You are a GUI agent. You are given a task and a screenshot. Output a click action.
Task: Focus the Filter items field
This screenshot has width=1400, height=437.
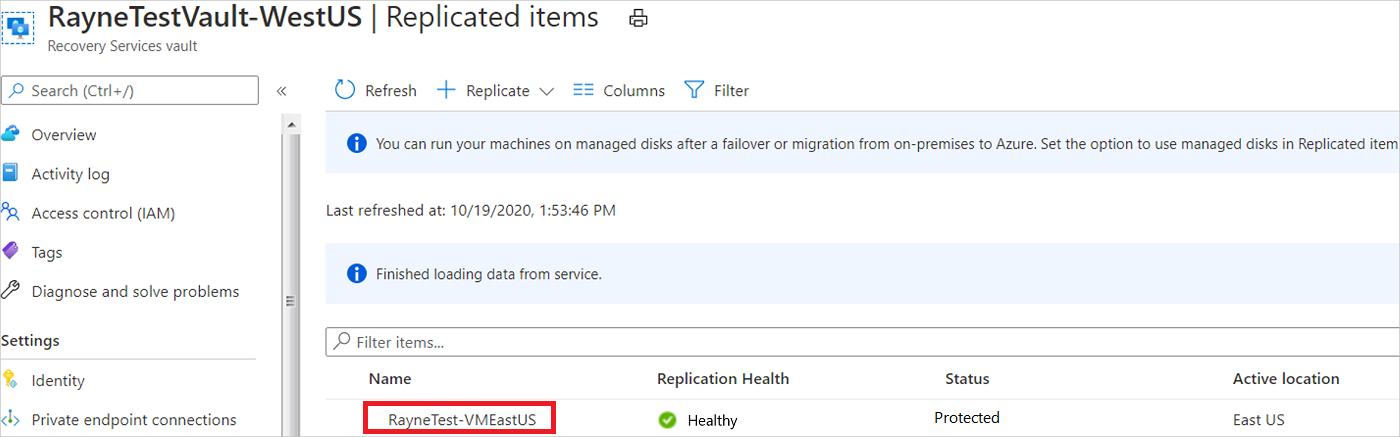coord(860,342)
